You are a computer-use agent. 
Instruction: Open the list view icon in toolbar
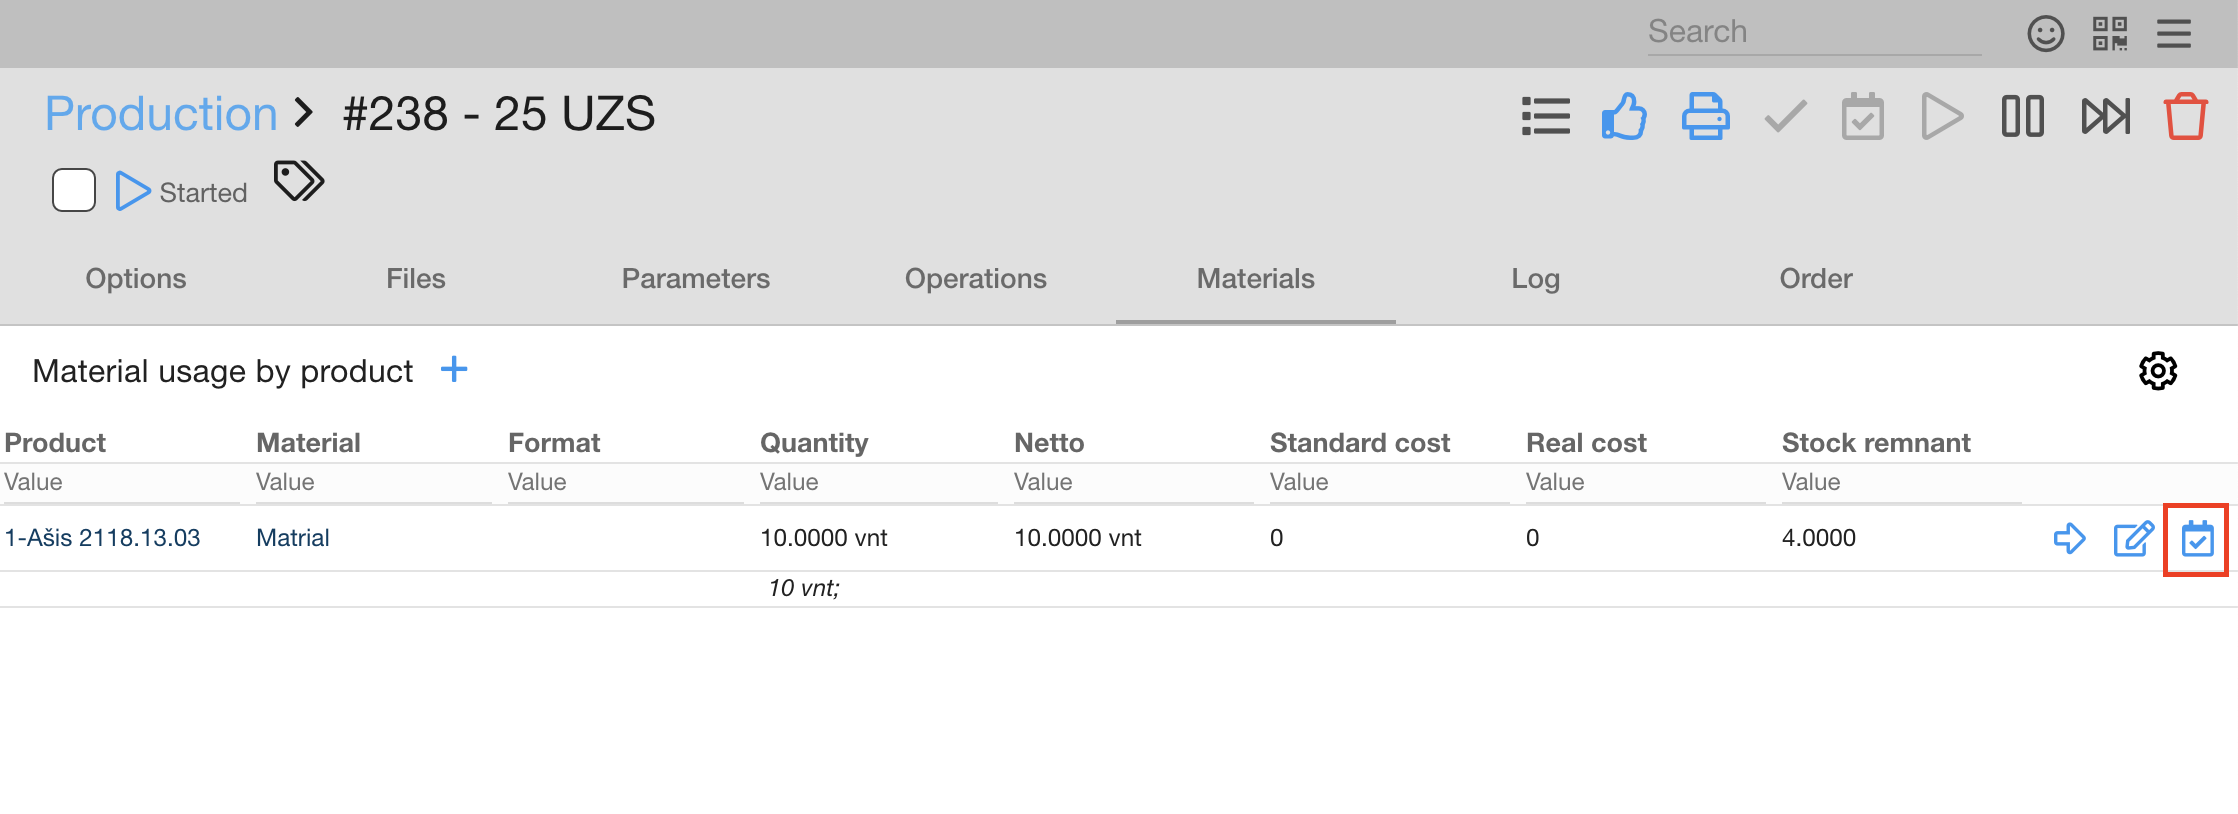coord(1545,117)
